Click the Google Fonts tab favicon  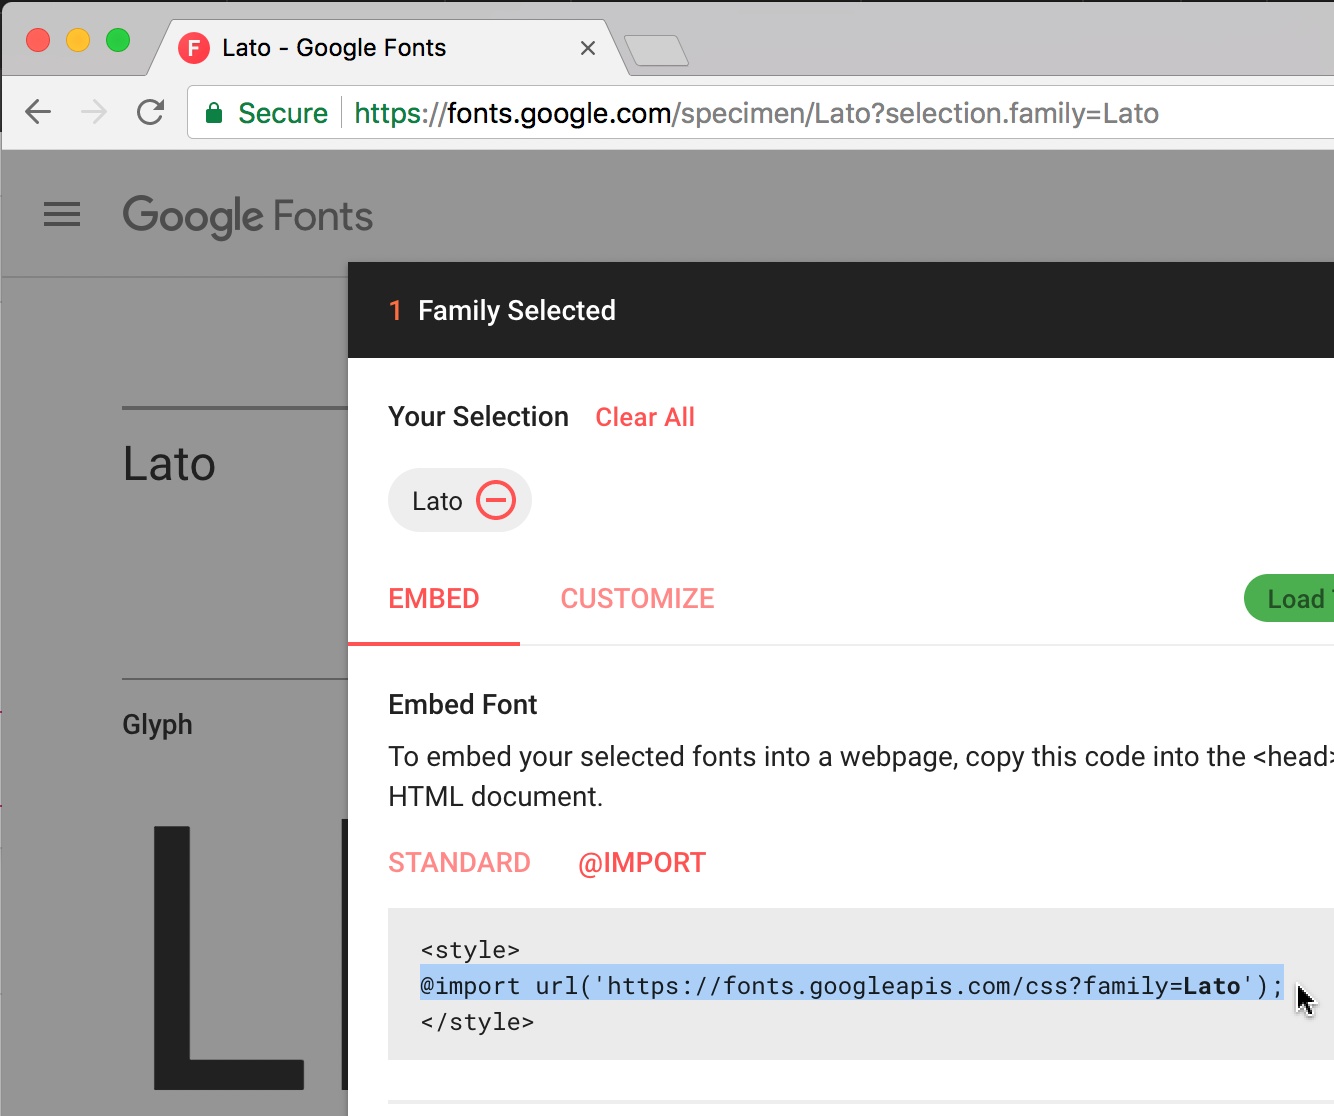(x=193, y=48)
